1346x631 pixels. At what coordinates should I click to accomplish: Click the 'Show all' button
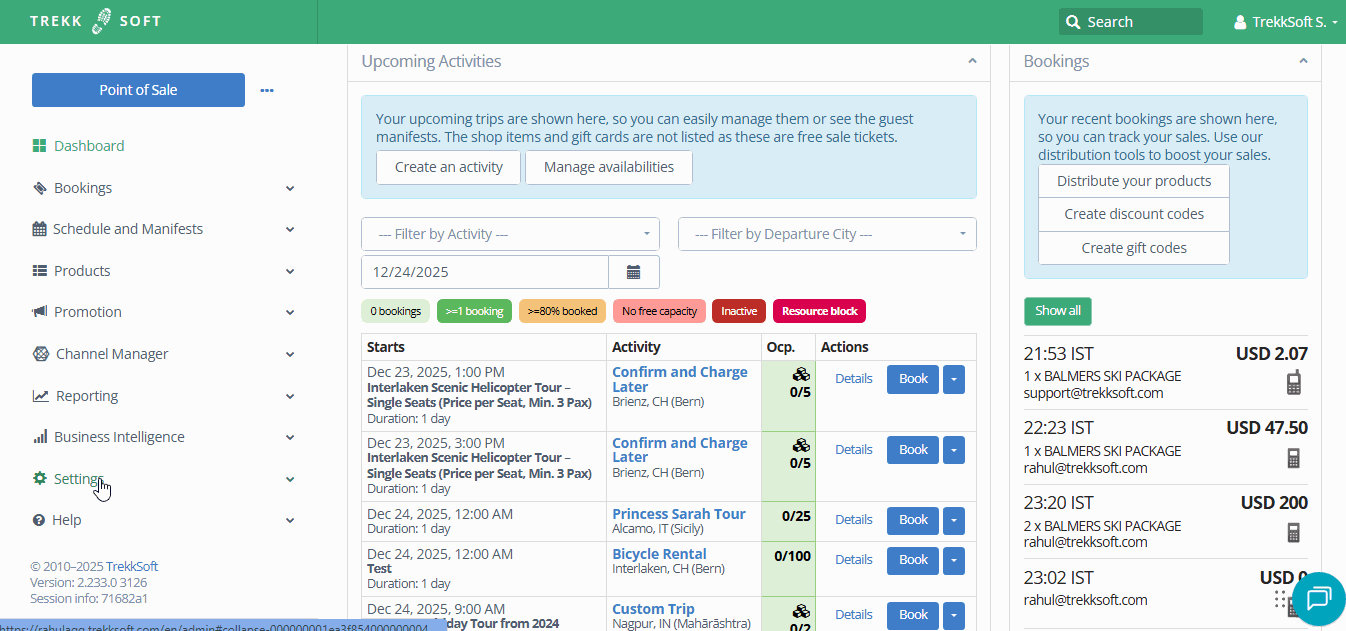coord(1057,311)
